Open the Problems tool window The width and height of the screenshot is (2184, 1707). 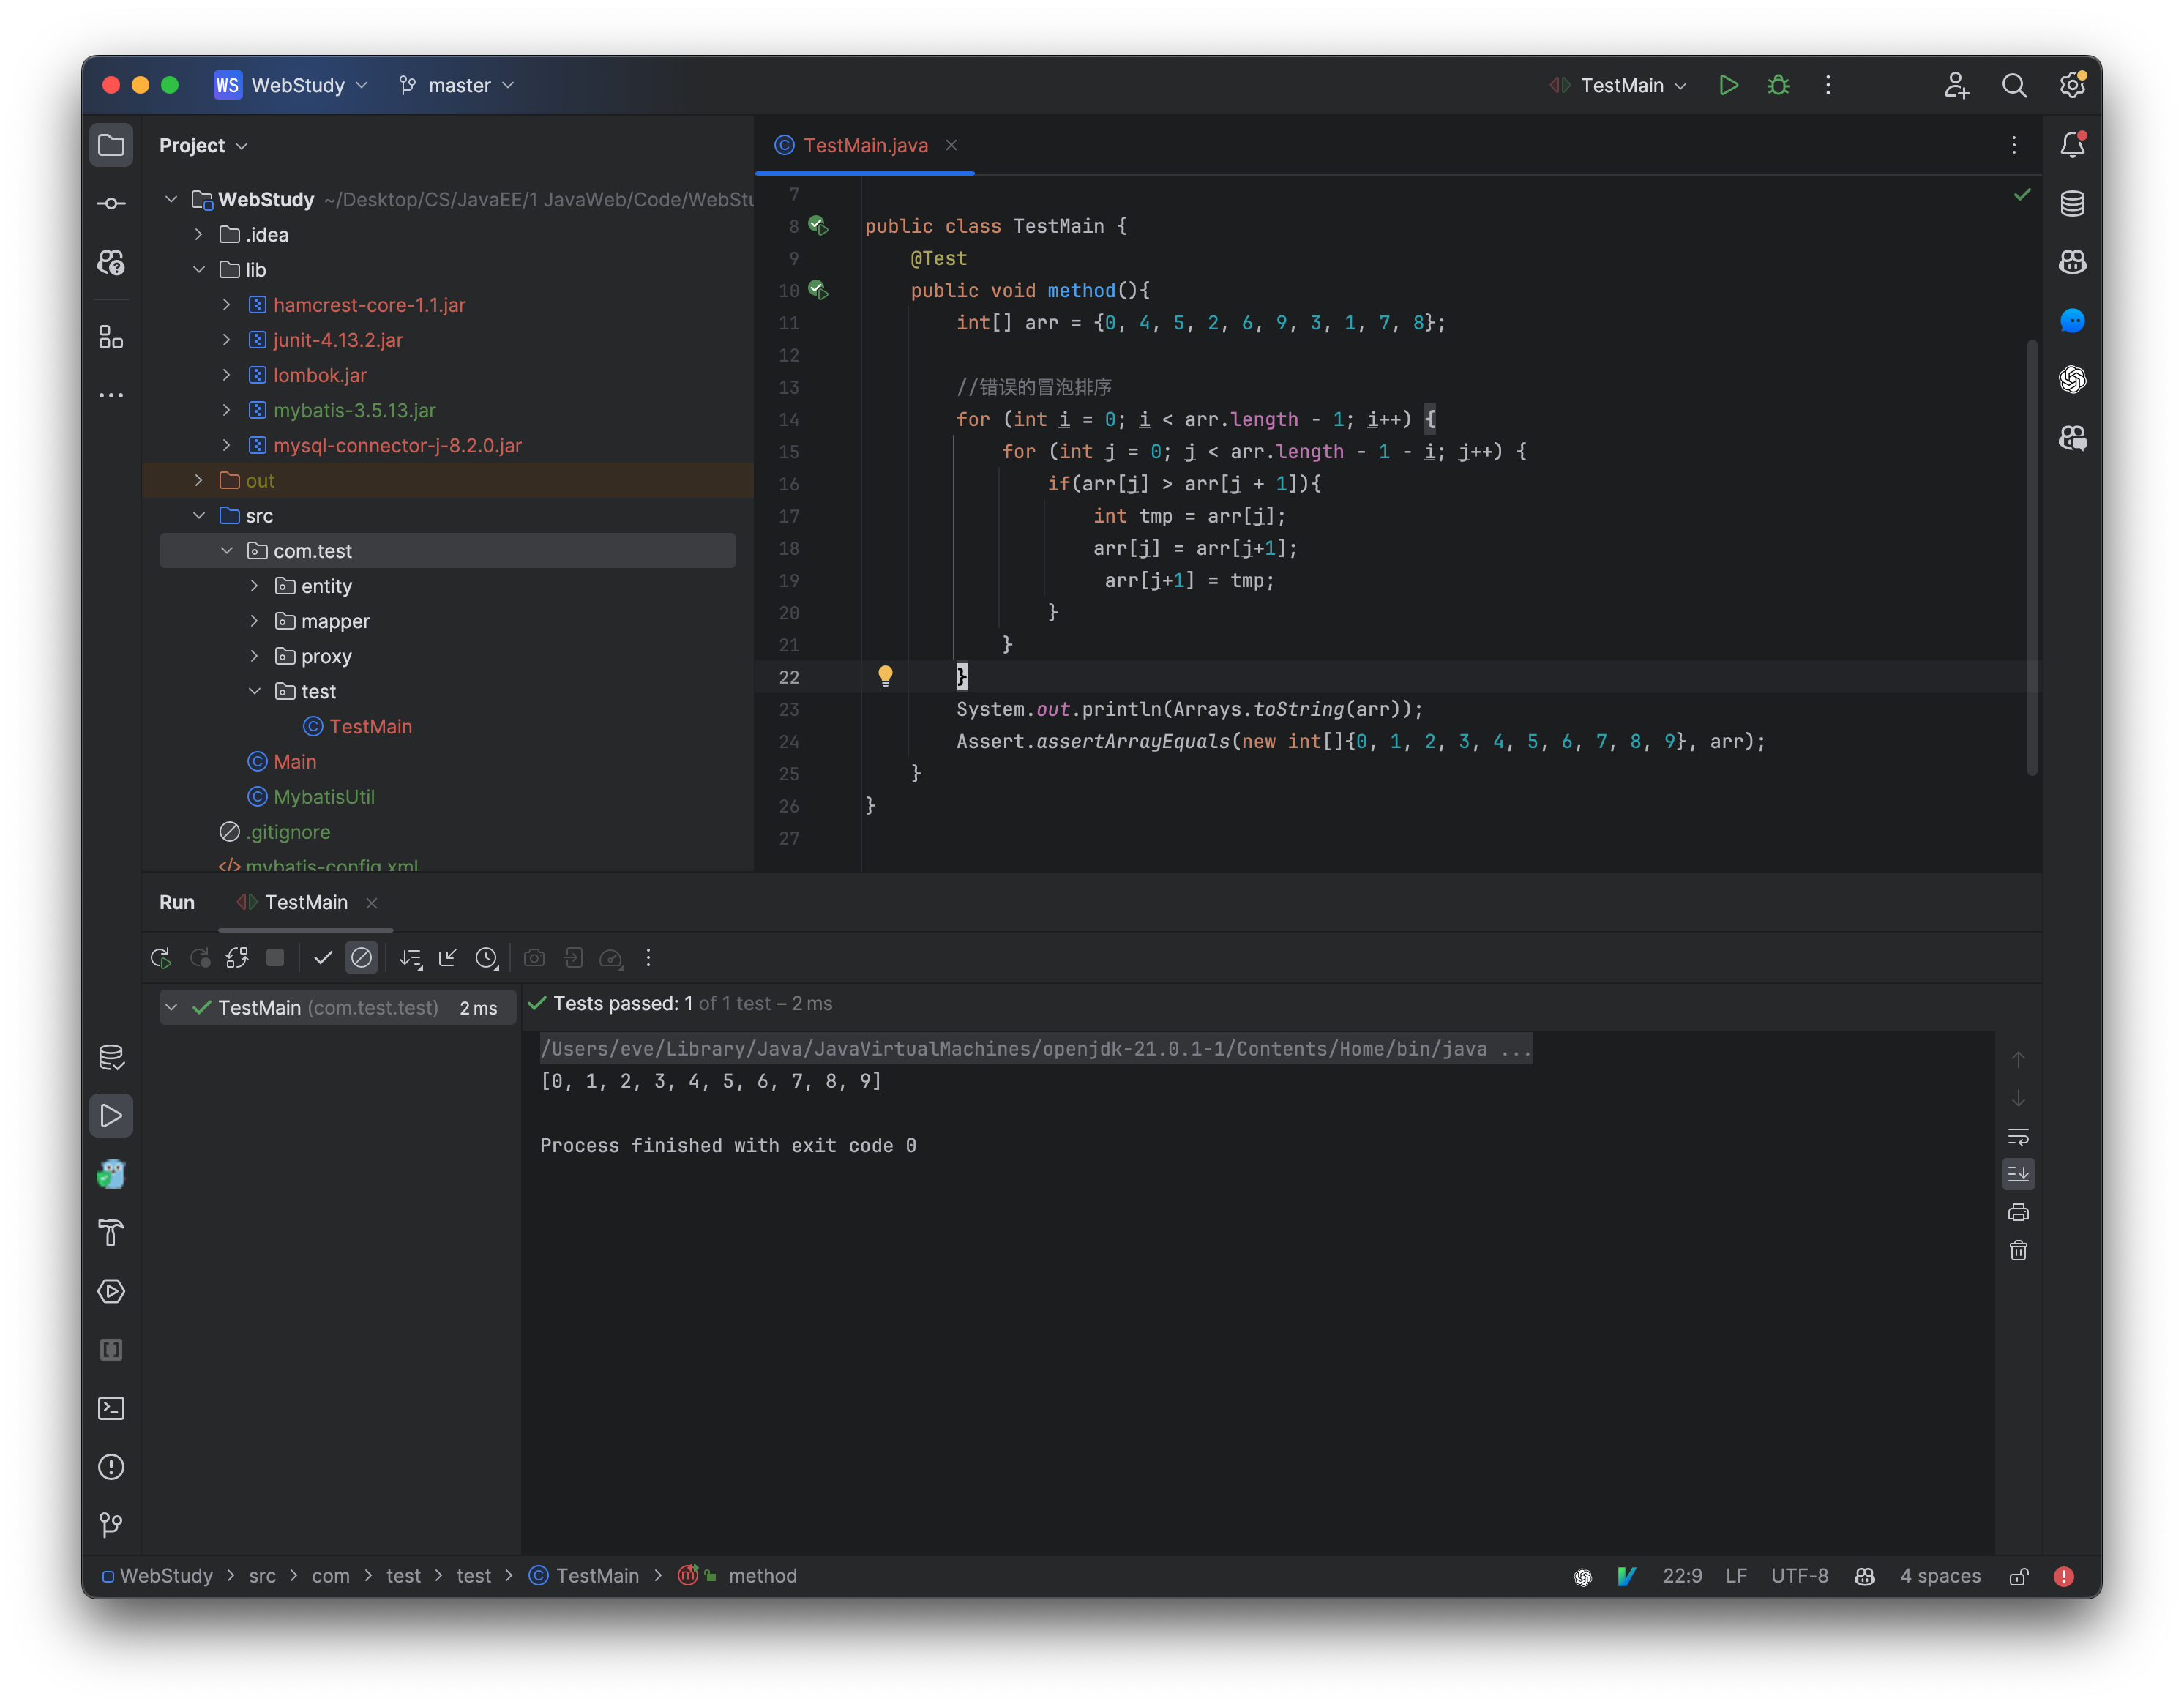click(x=111, y=1467)
